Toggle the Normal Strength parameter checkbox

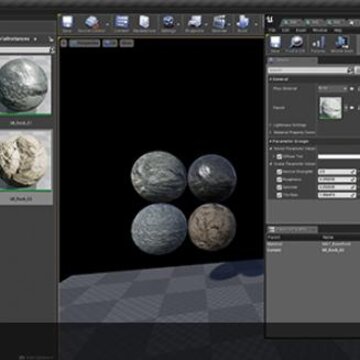coord(279,172)
